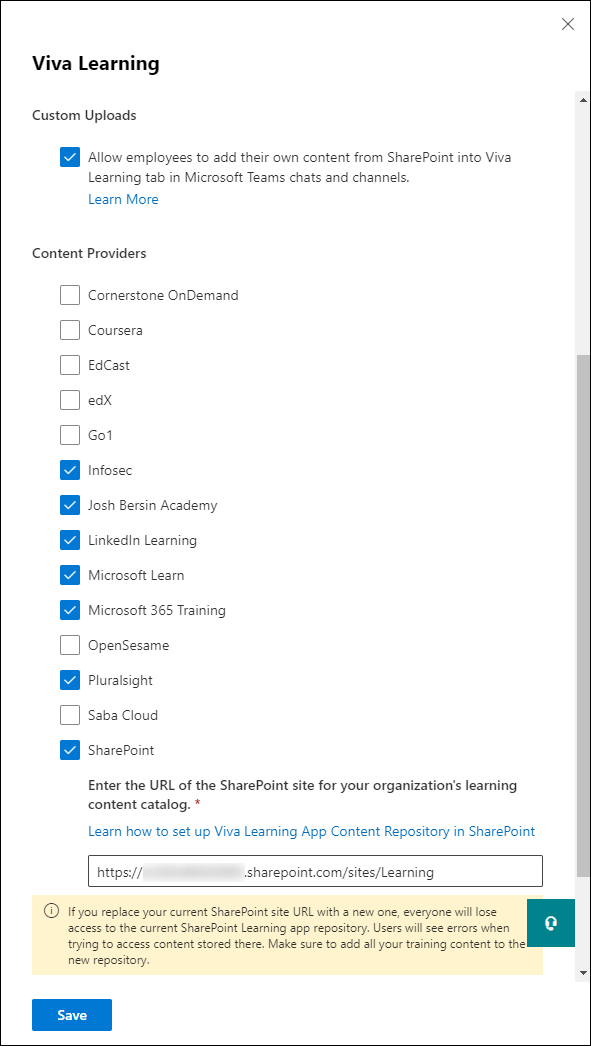Uncheck the SharePoint content provider

(69, 750)
